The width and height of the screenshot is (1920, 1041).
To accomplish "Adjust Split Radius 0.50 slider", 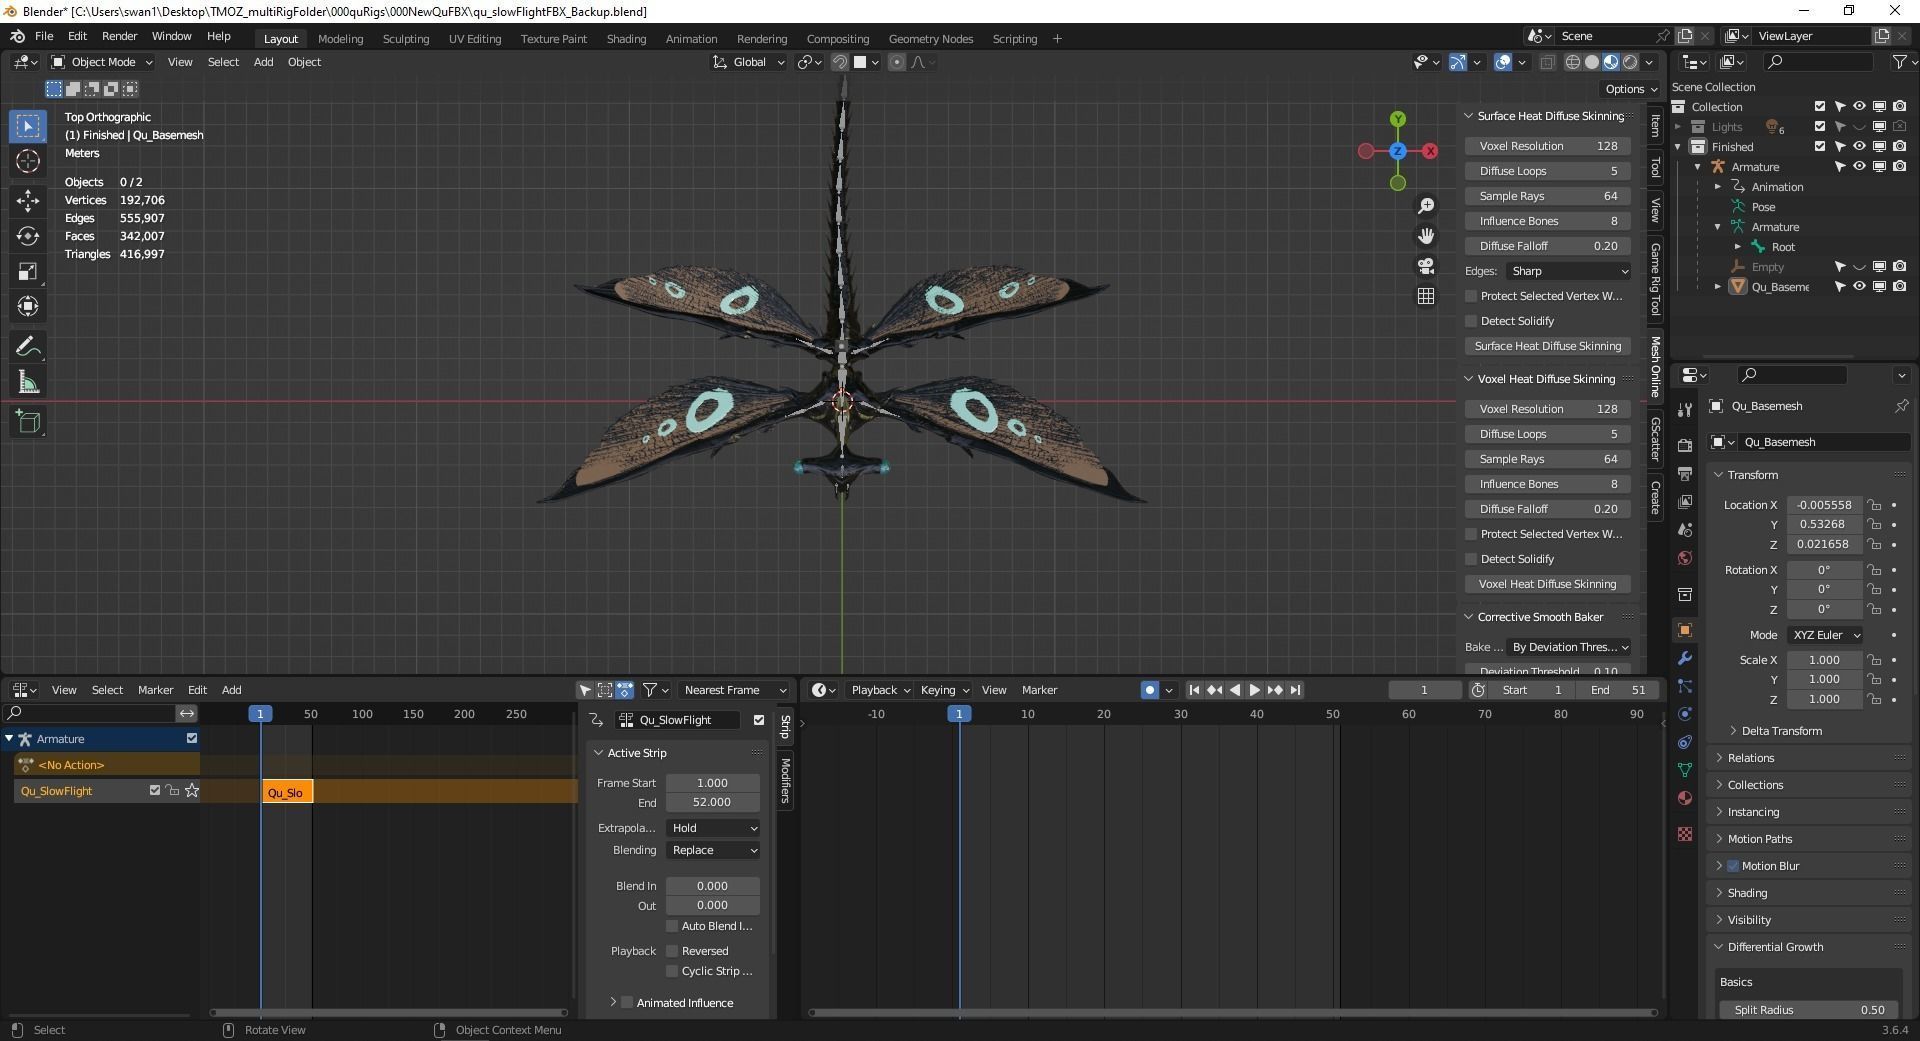I will tap(1808, 1010).
